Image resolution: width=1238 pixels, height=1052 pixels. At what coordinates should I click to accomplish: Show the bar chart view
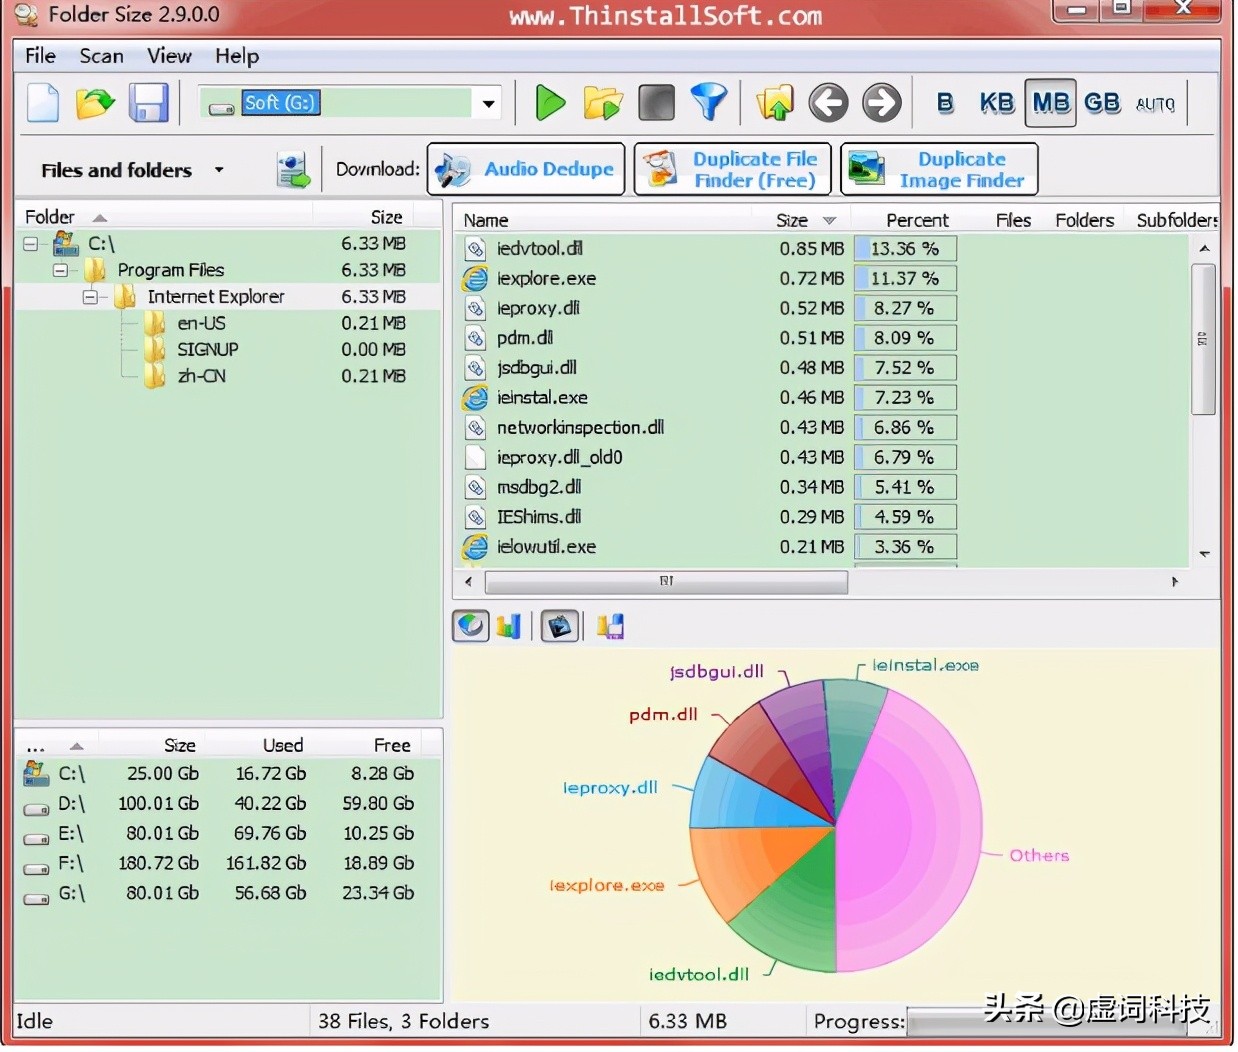(x=510, y=627)
